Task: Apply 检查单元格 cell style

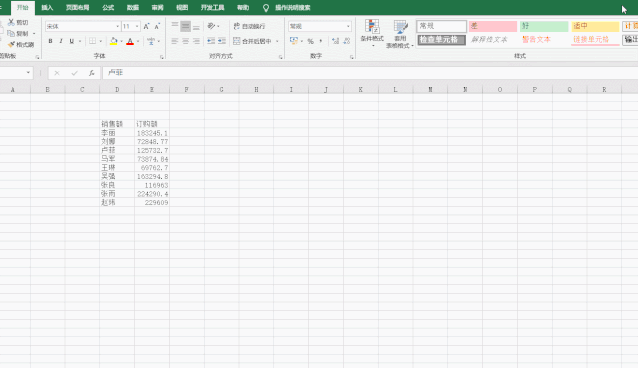Action: [441, 40]
